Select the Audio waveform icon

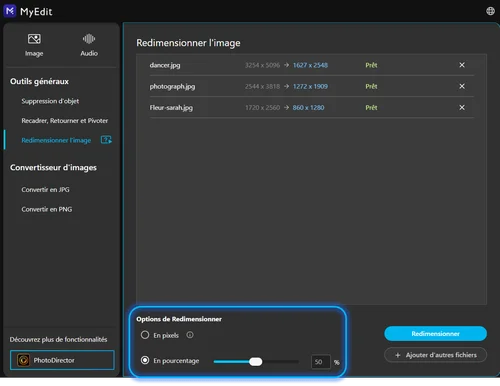point(89,39)
